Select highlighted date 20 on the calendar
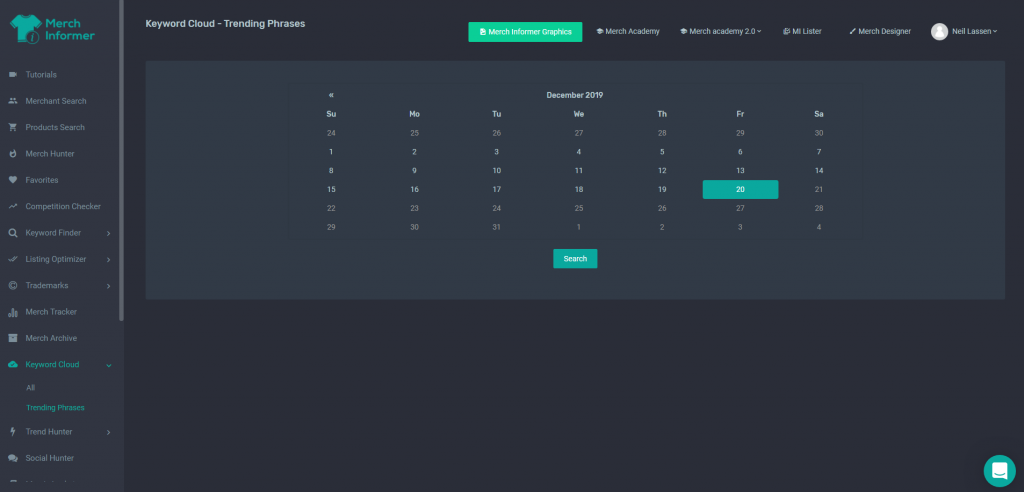1024x492 pixels. coord(740,189)
